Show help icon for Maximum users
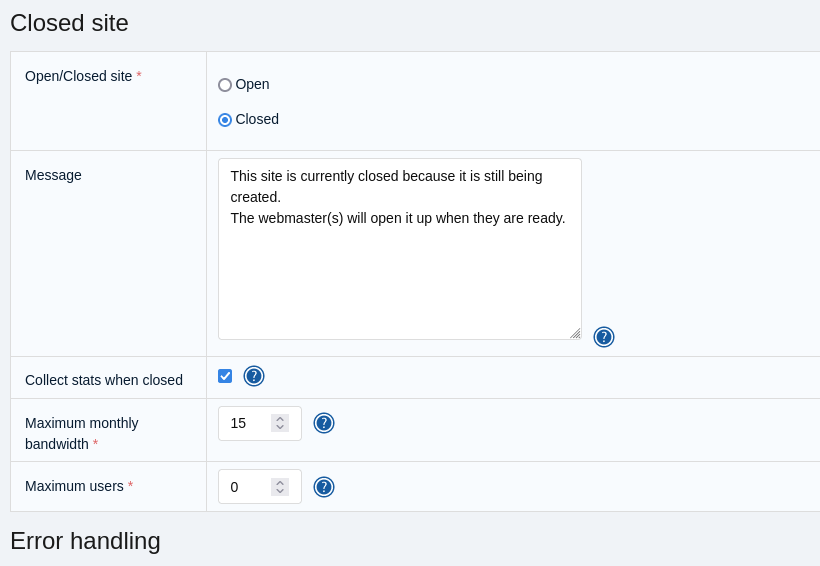The image size is (820, 566). pyautogui.click(x=324, y=487)
